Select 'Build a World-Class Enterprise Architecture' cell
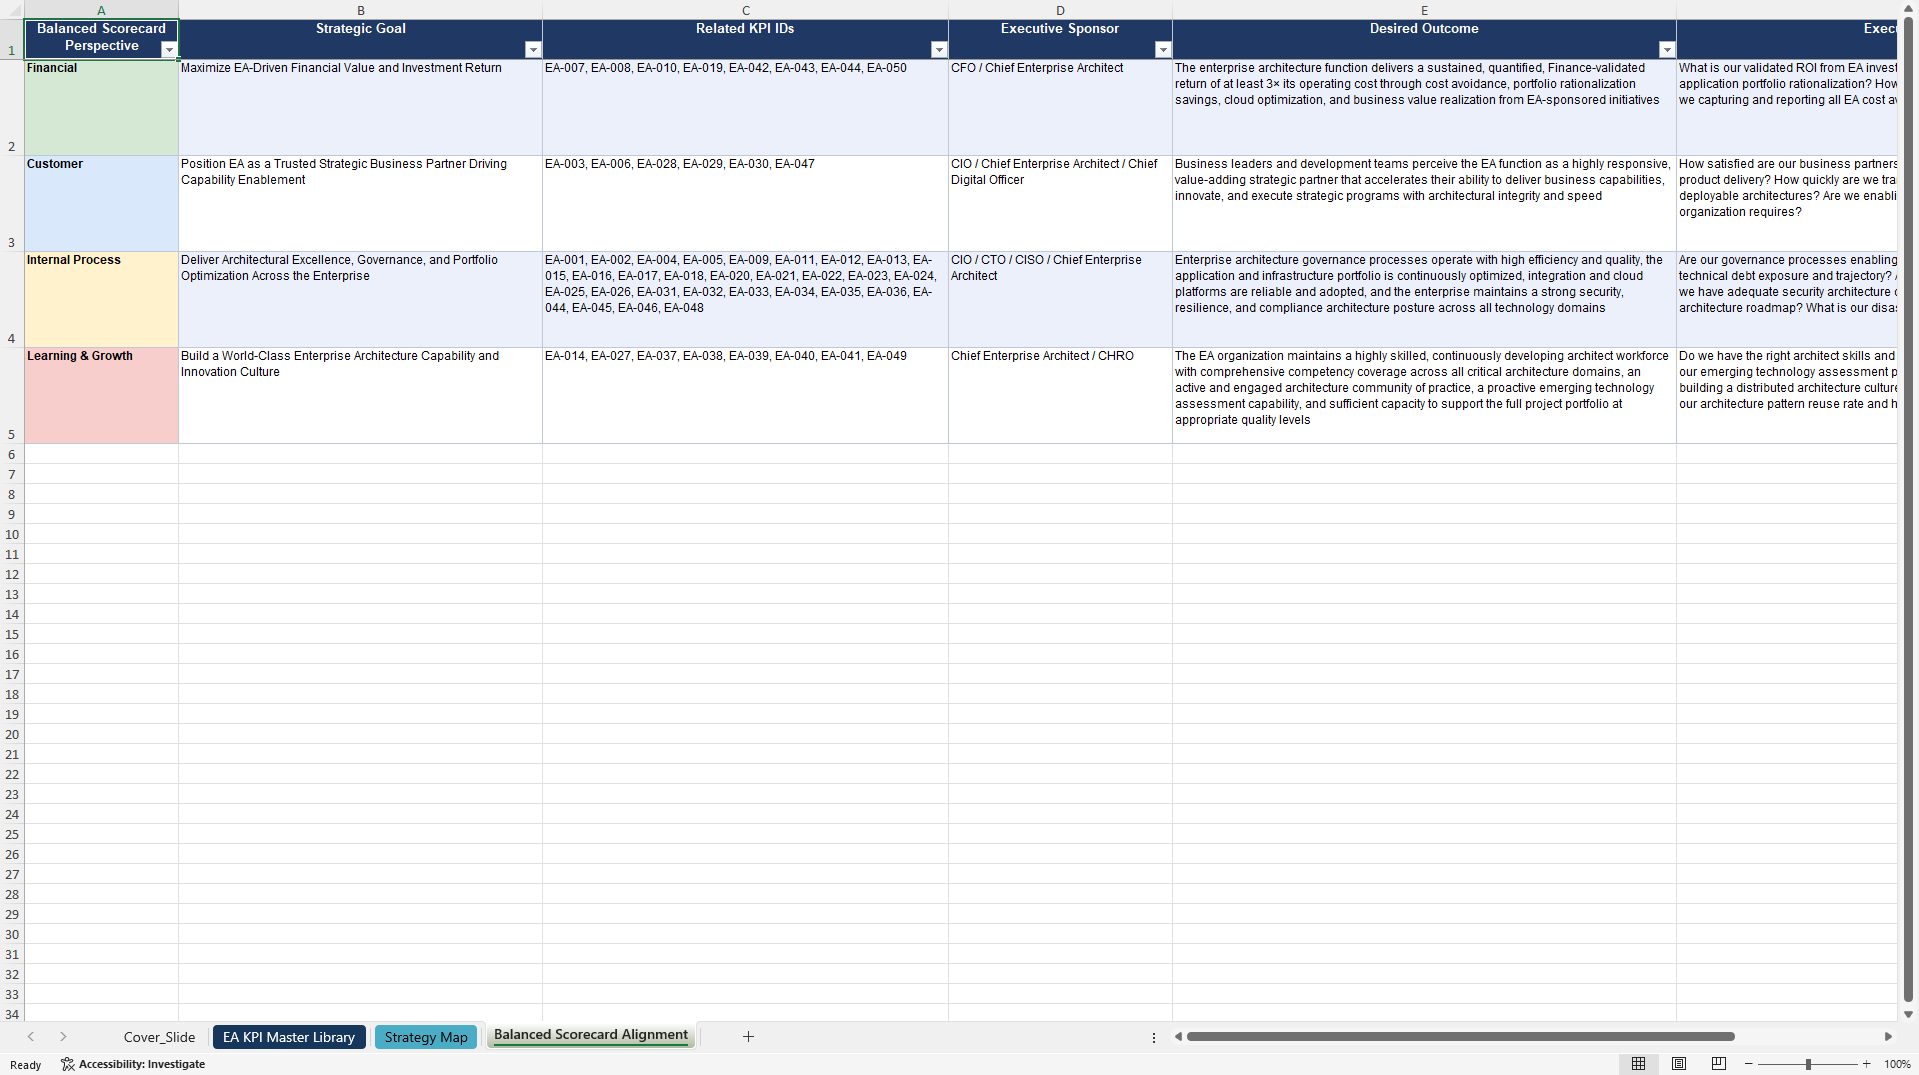The height and width of the screenshot is (1075, 1919). 361,396
